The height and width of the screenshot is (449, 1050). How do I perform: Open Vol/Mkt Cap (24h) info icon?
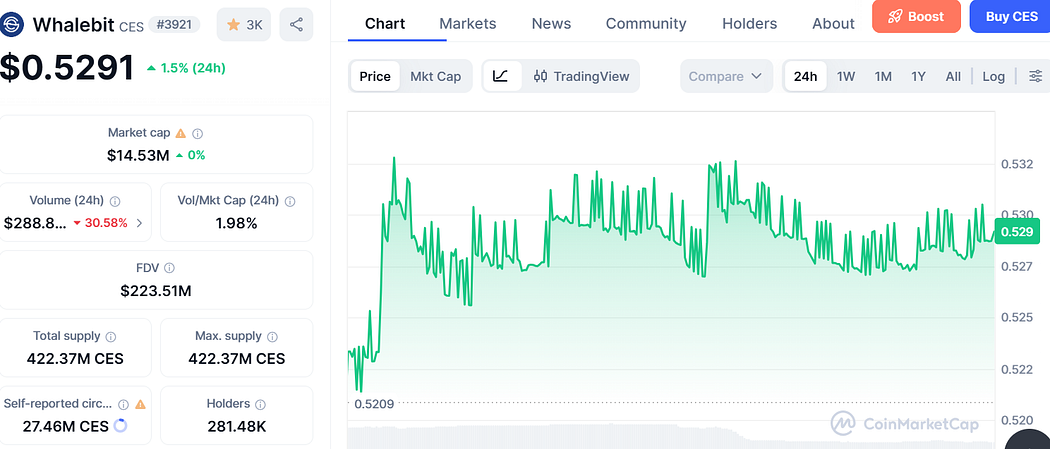click(290, 201)
